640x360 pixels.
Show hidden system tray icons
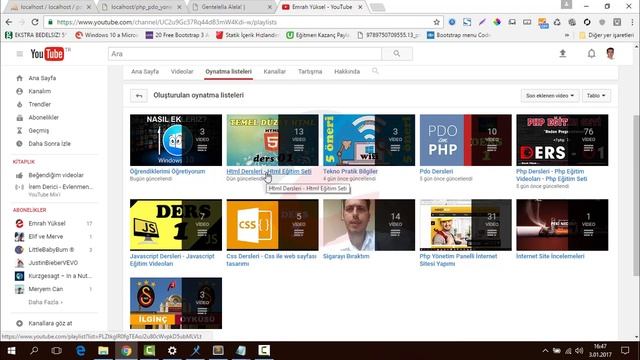pos(545,351)
